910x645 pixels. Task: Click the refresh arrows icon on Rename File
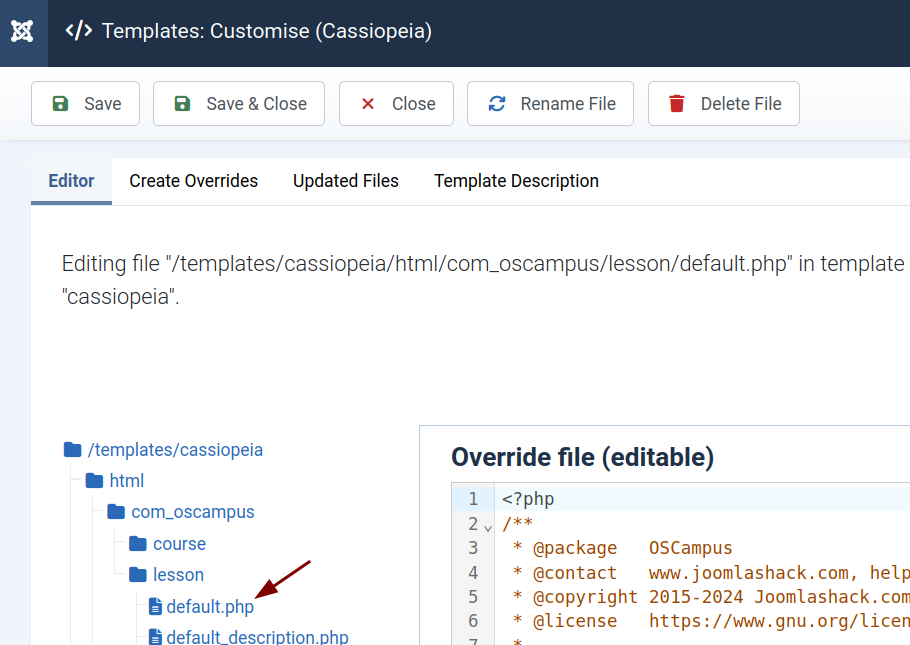[x=497, y=103]
